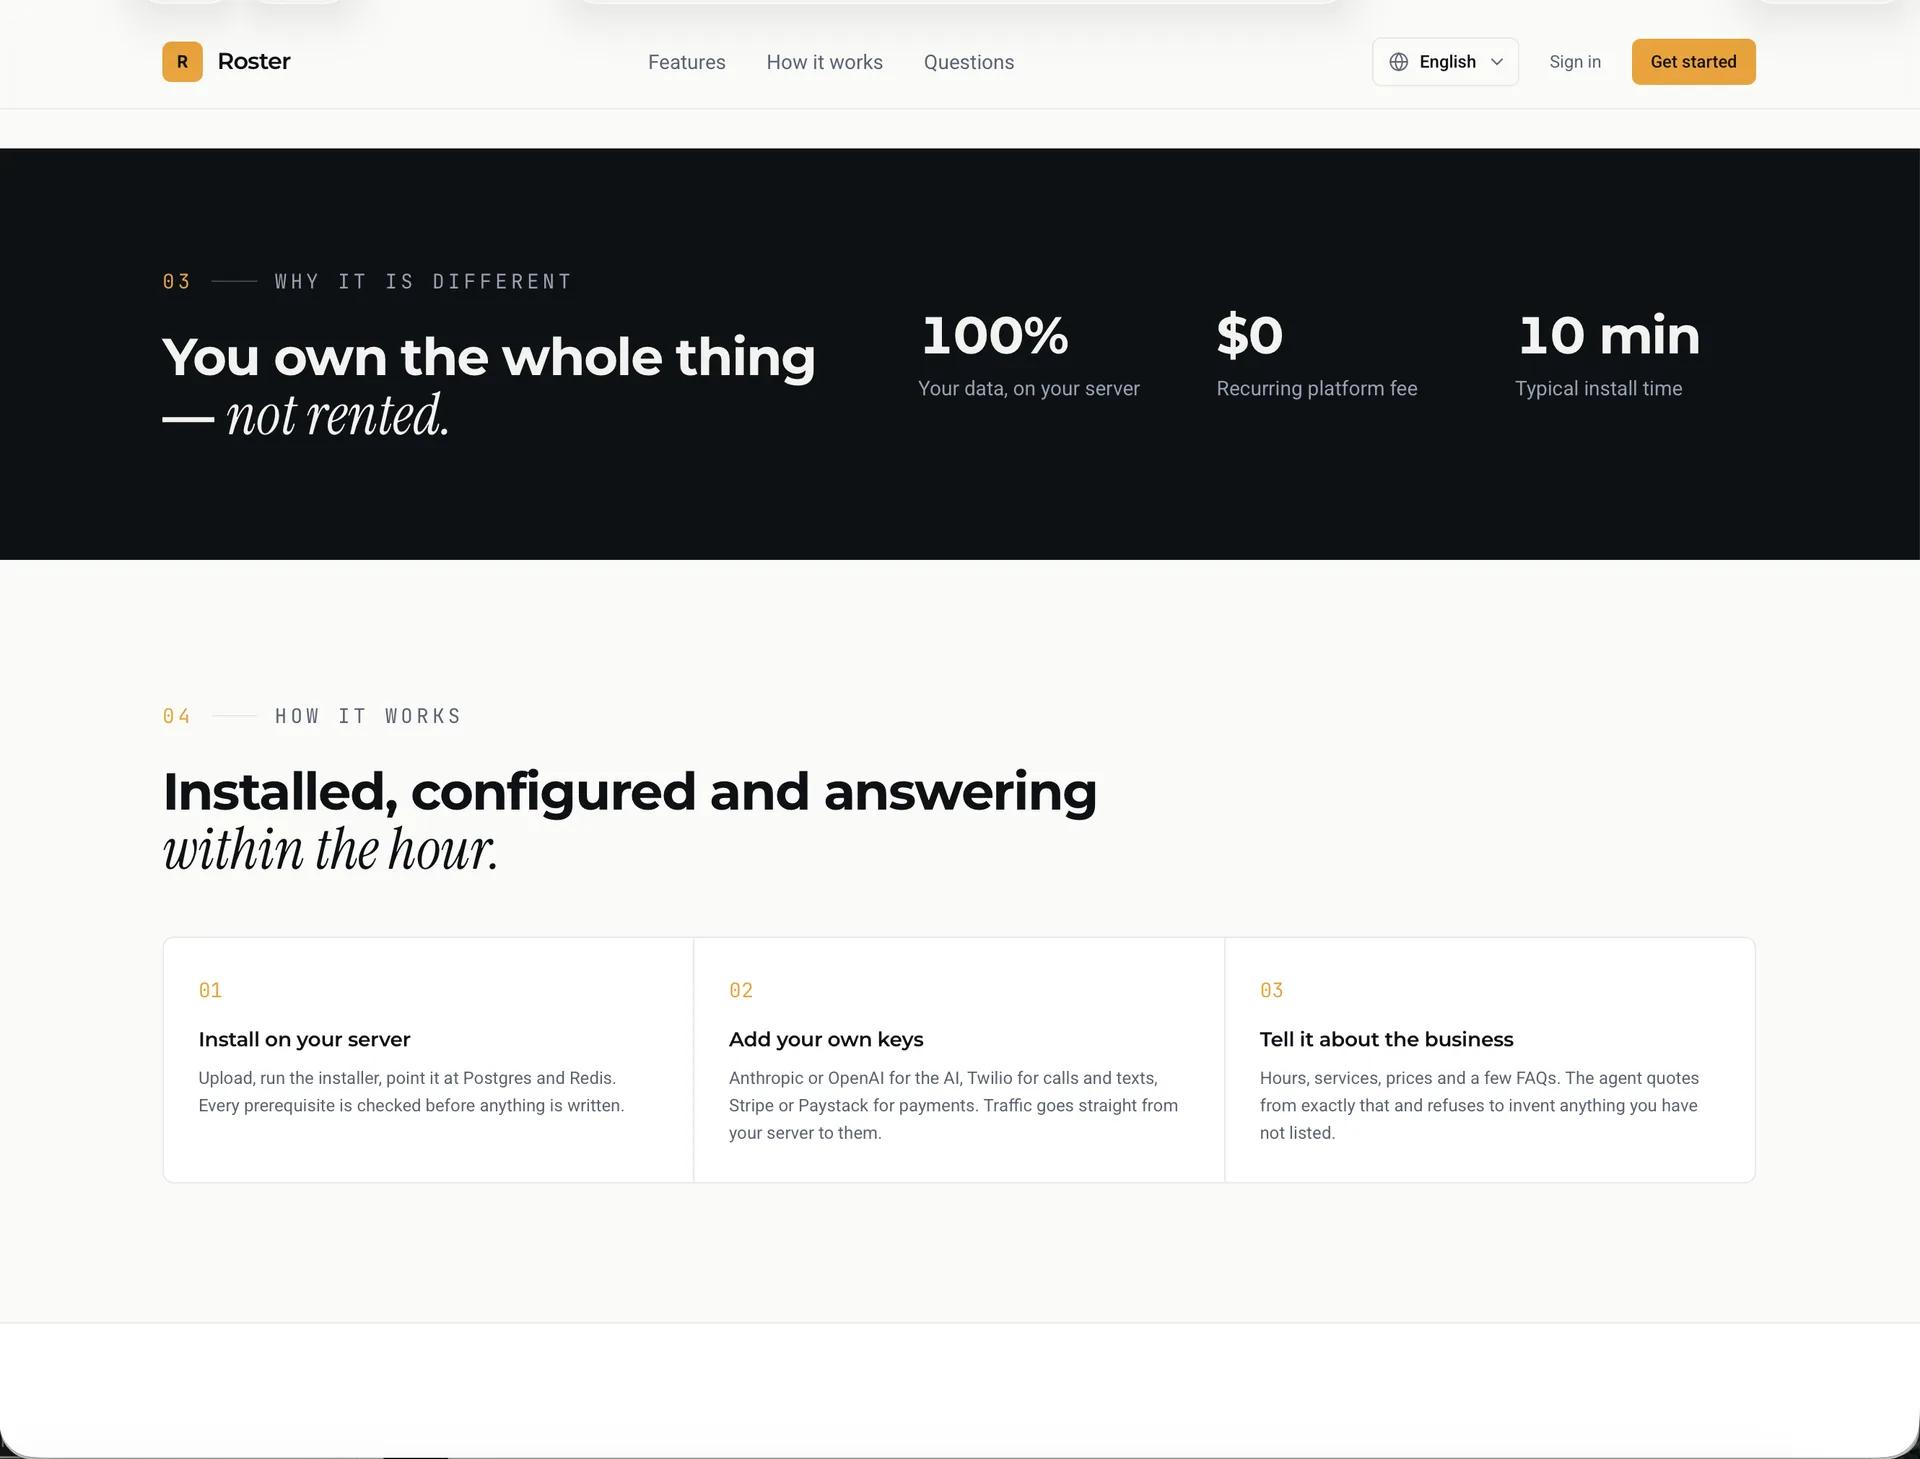Click the 'Install on your server' card title
This screenshot has height=1459, width=1920.
coord(304,1039)
